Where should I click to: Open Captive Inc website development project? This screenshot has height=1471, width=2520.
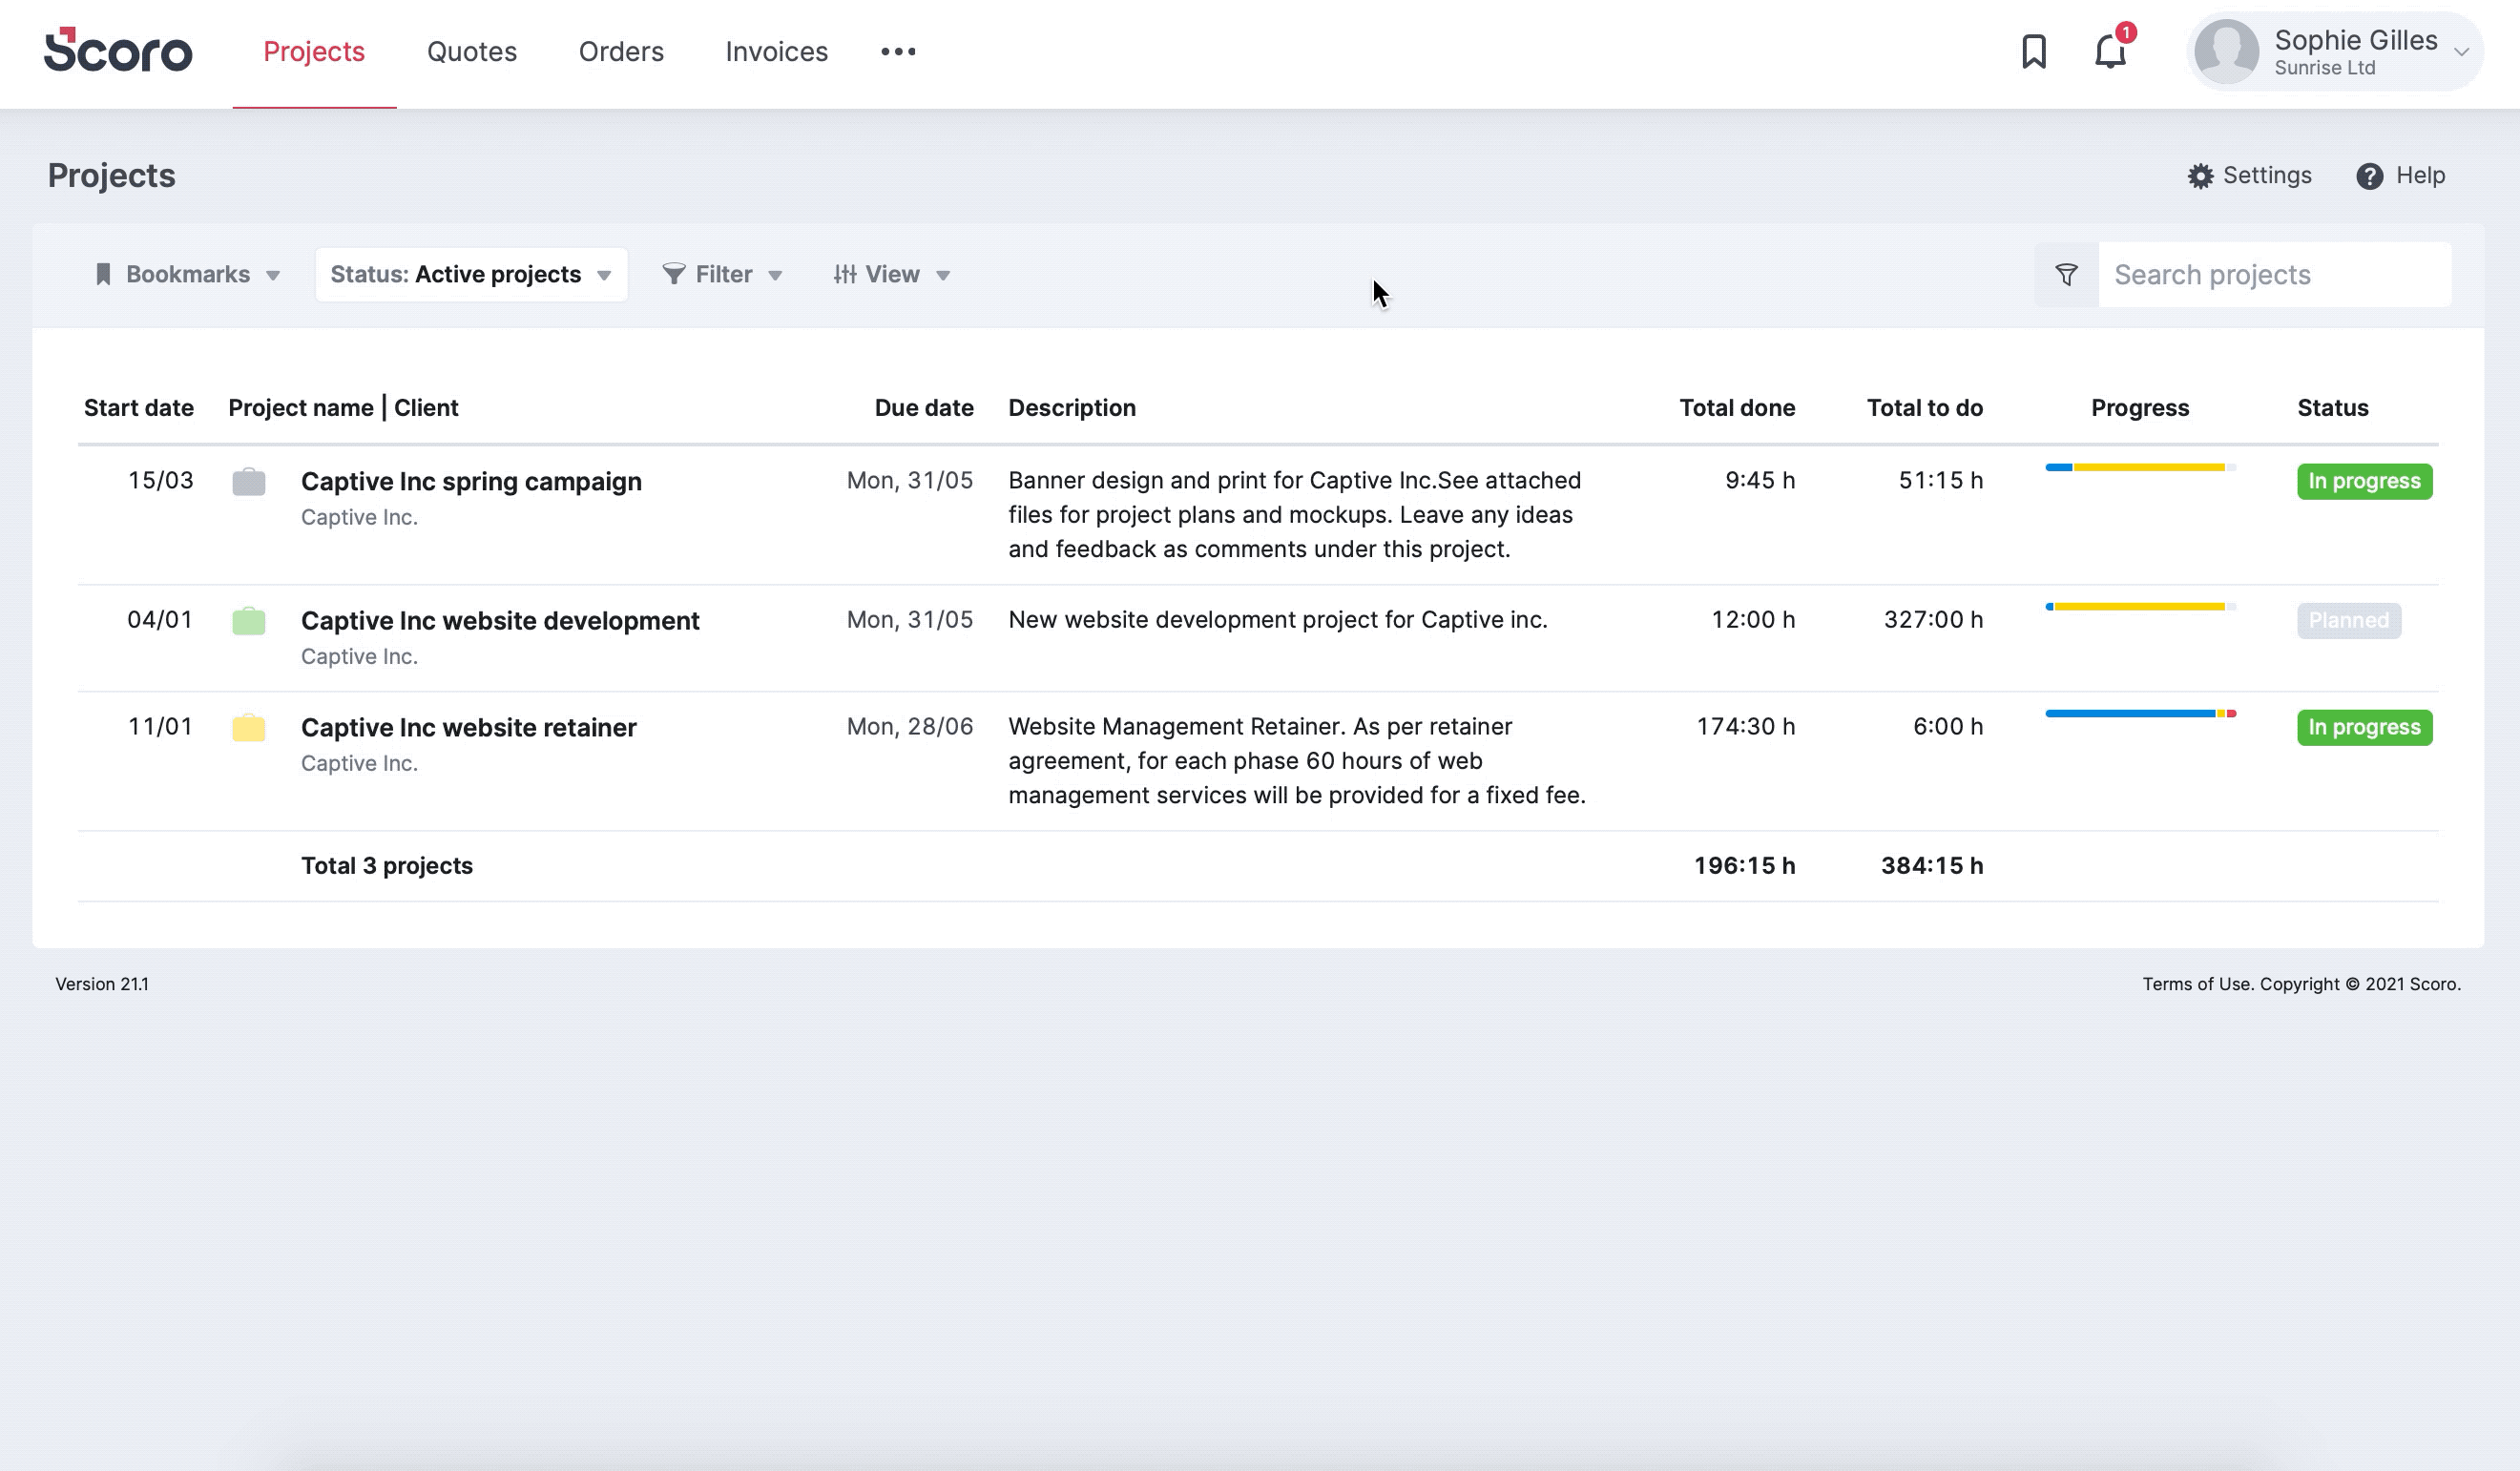(x=500, y=621)
